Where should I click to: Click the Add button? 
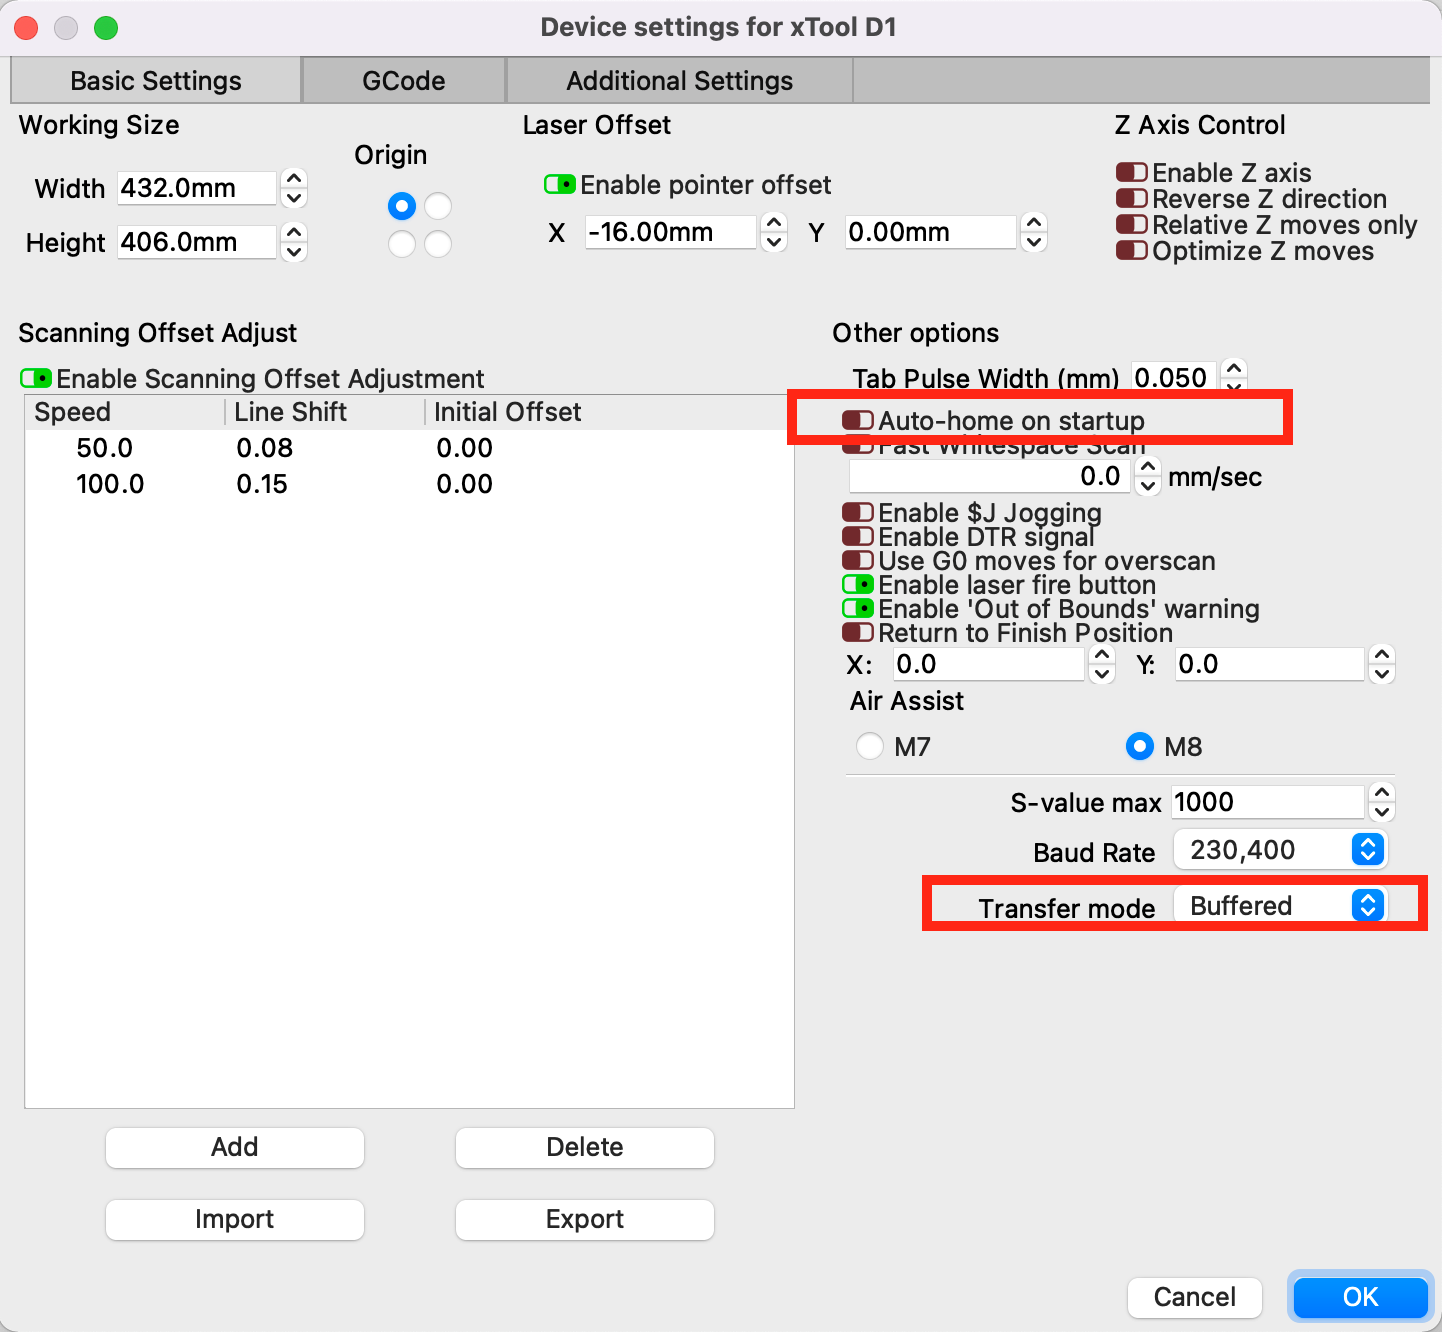click(x=235, y=1147)
